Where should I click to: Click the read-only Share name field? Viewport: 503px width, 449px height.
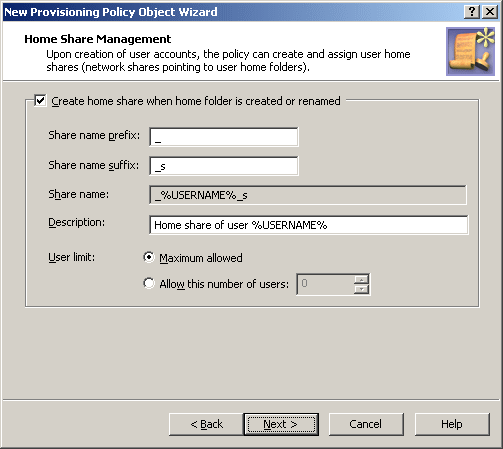(x=308, y=195)
